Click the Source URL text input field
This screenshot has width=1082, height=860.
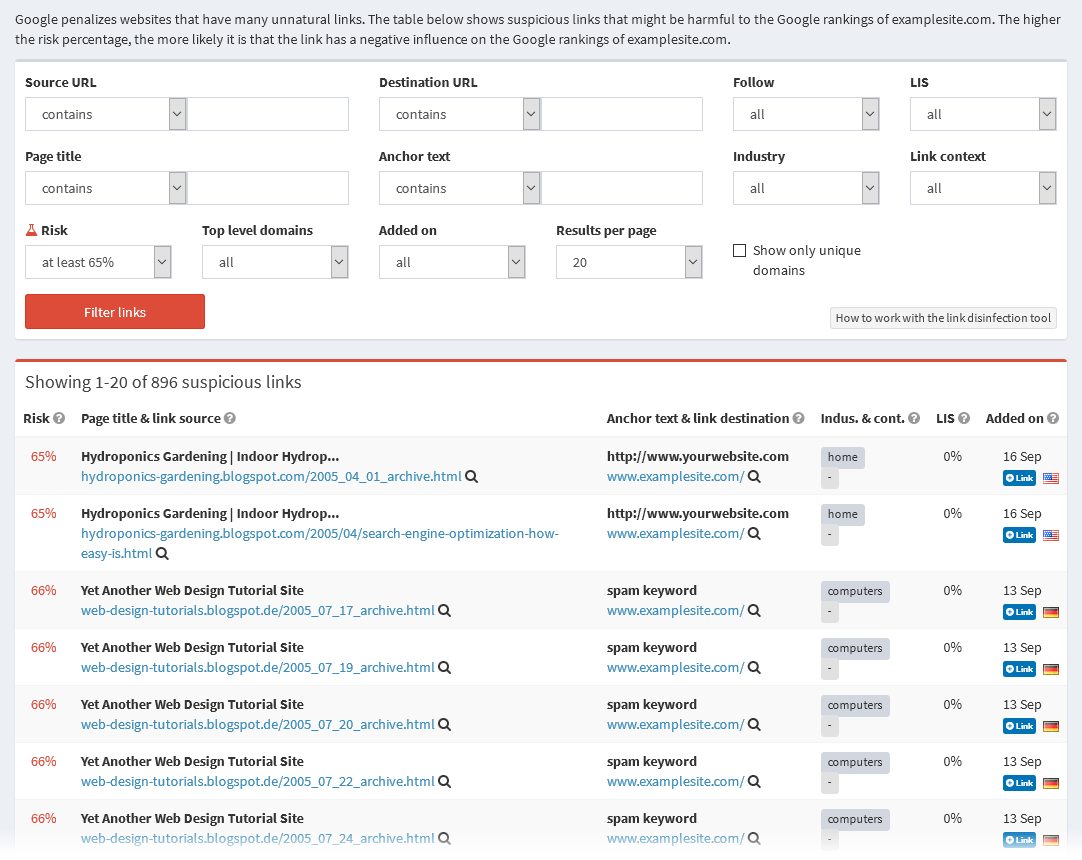pyautogui.click(x=268, y=114)
